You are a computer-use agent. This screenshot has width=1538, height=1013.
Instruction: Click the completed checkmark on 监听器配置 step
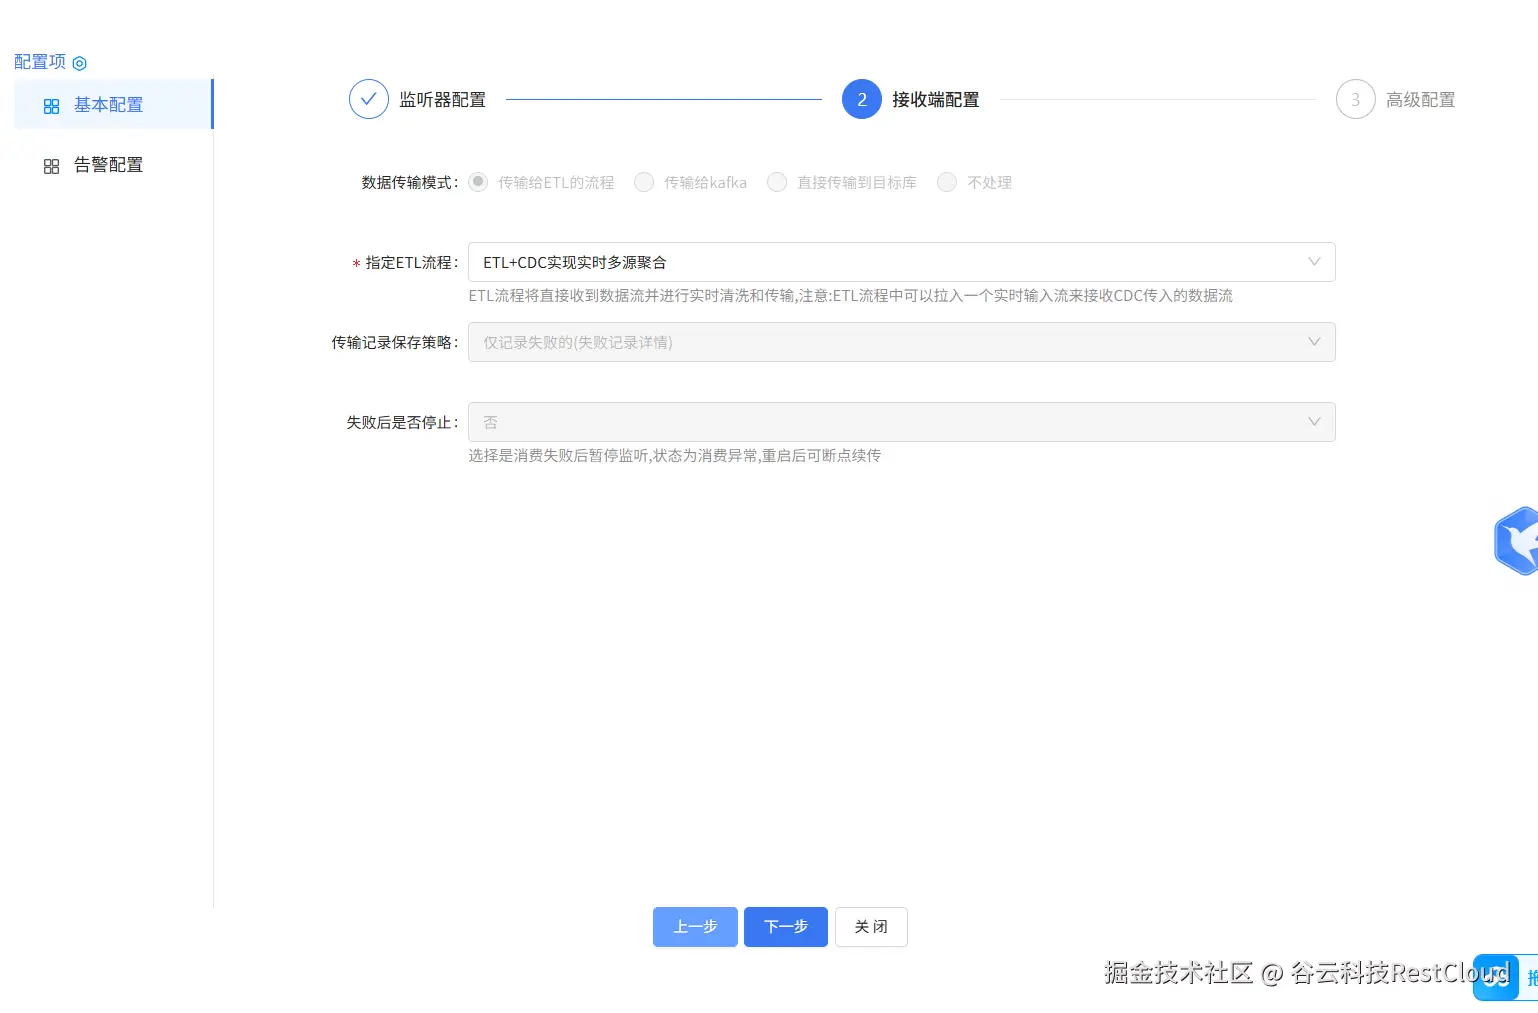pyautogui.click(x=369, y=99)
